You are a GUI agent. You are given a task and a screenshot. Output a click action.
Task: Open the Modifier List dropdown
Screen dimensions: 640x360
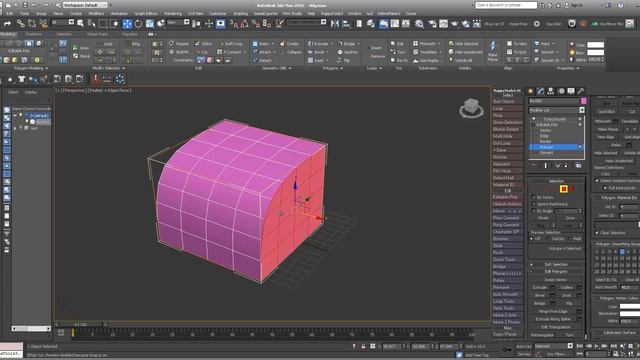click(557, 110)
